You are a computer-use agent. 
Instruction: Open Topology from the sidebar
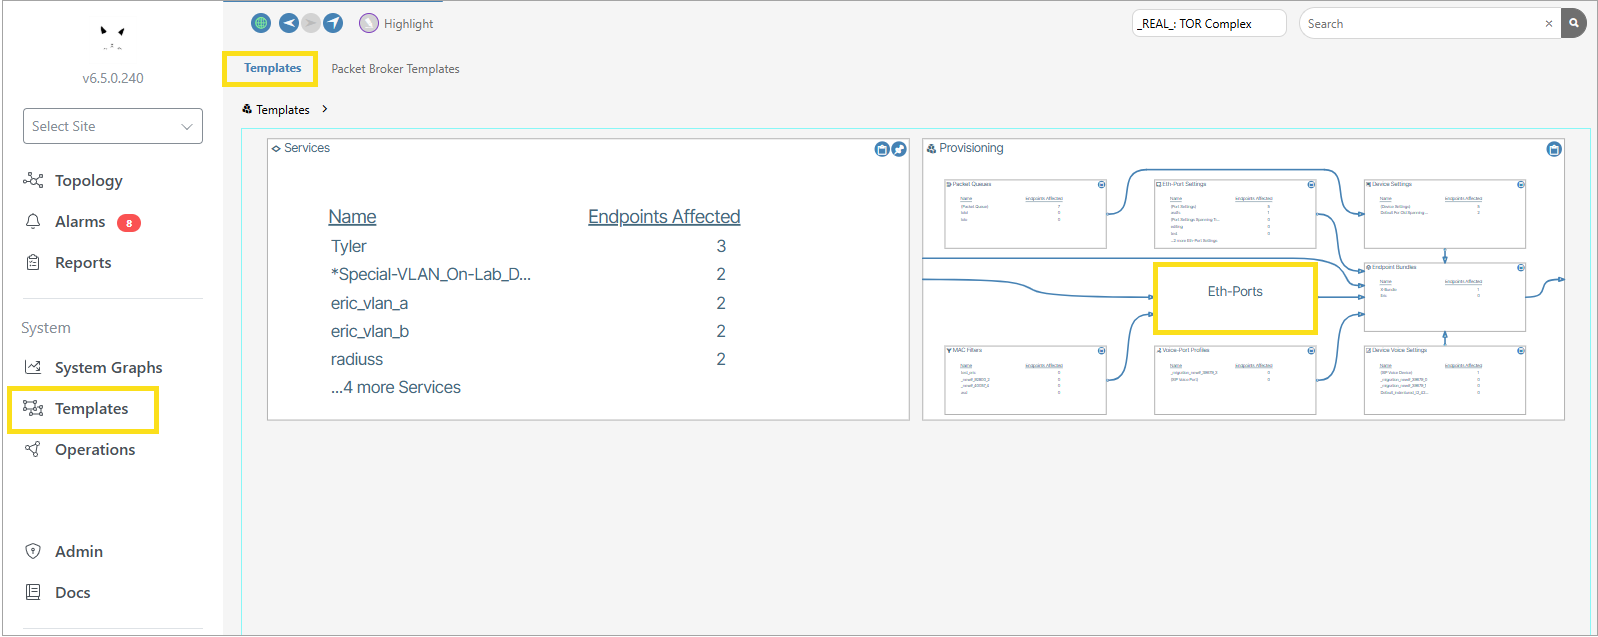click(88, 181)
